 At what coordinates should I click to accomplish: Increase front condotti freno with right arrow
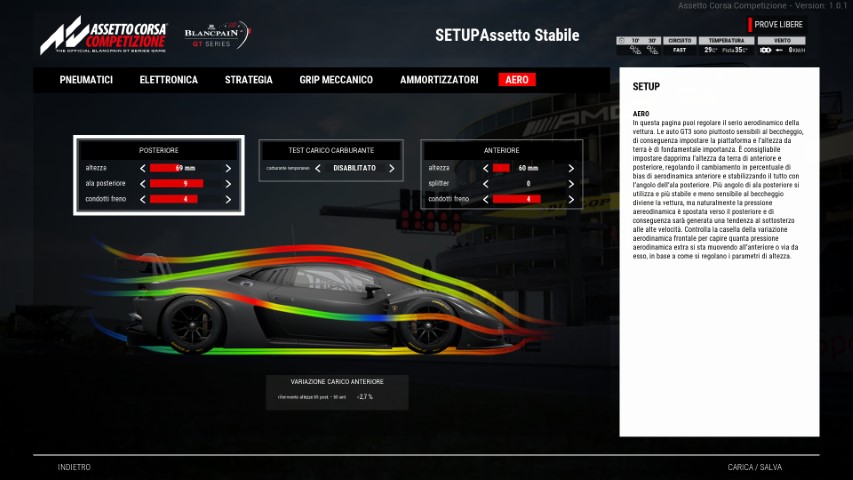(571, 199)
